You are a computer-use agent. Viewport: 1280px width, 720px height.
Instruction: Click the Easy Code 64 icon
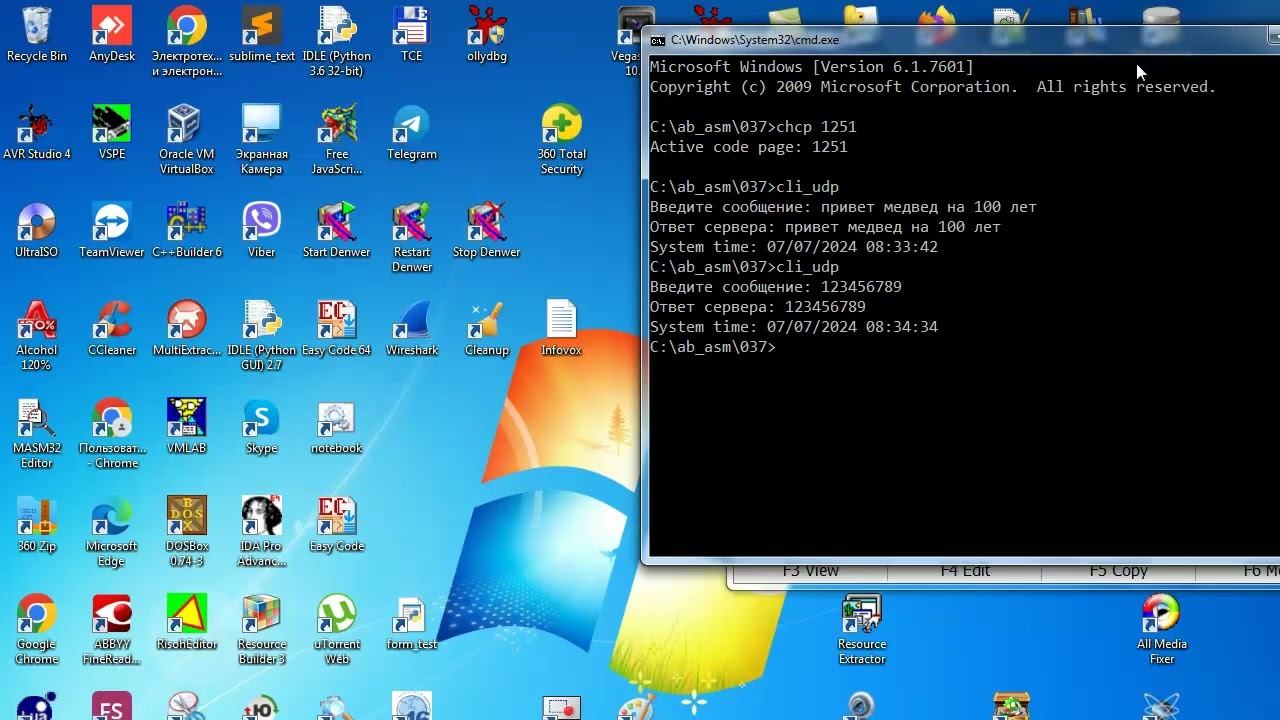click(337, 329)
